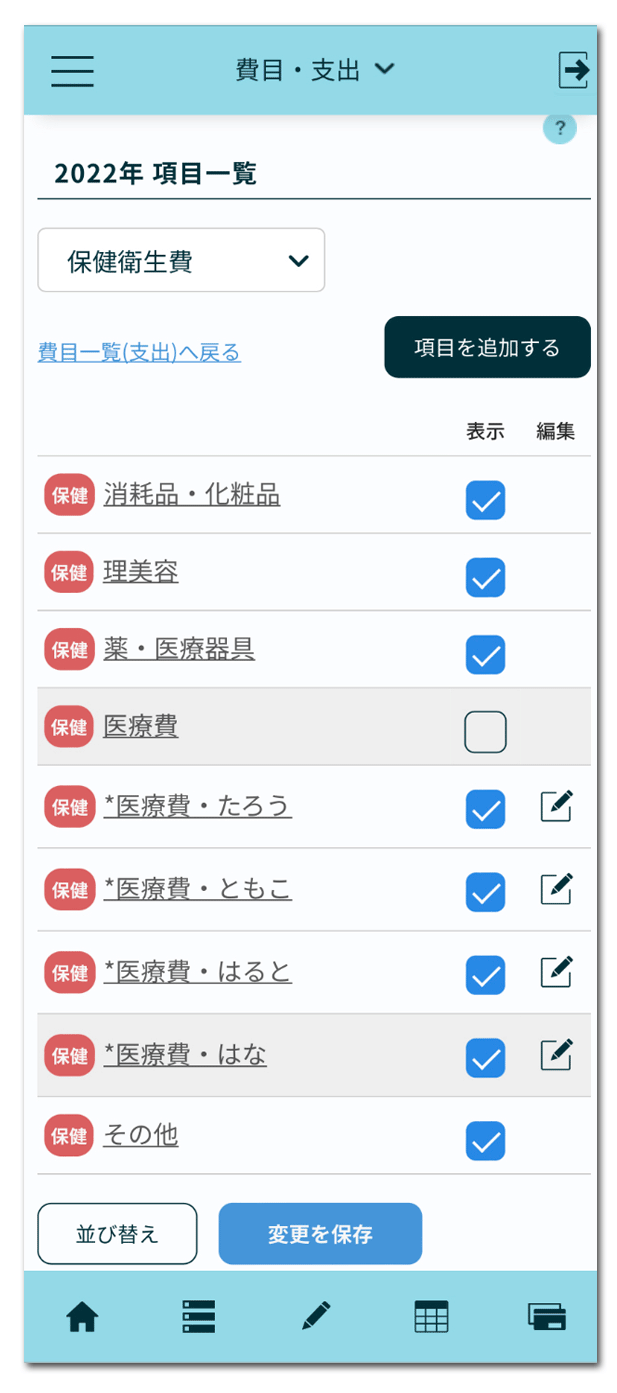Screen dimensions: 617x1393
Task: Uncheck display for 消耗品・化粧品
Action: (485, 500)
